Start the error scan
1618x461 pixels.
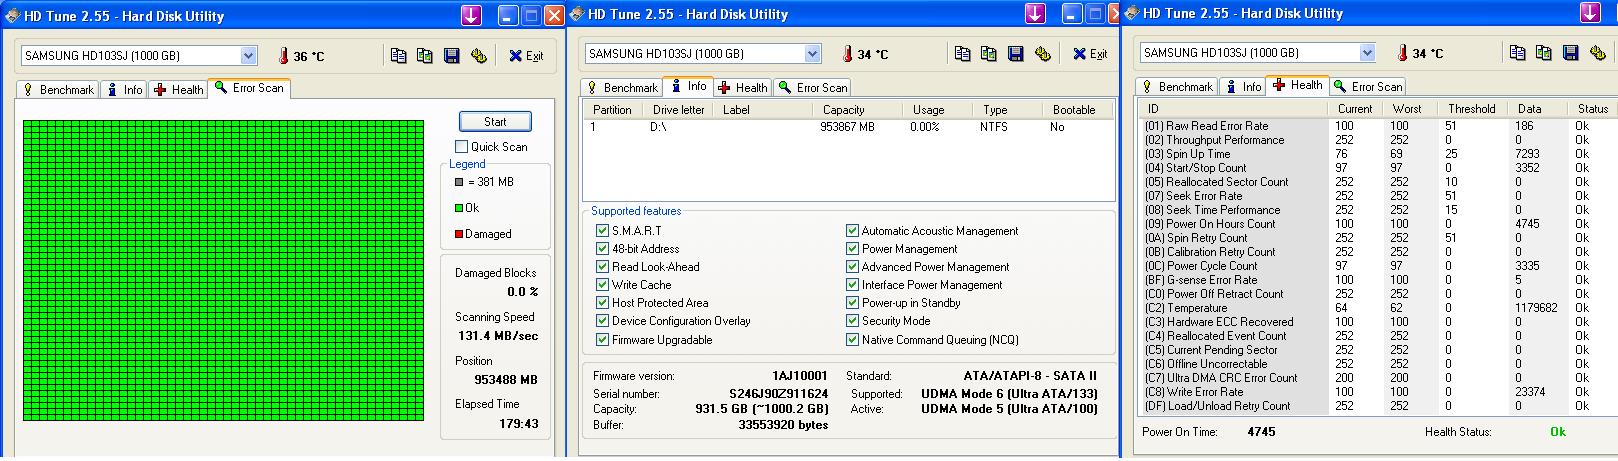click(x=495, y=121)
